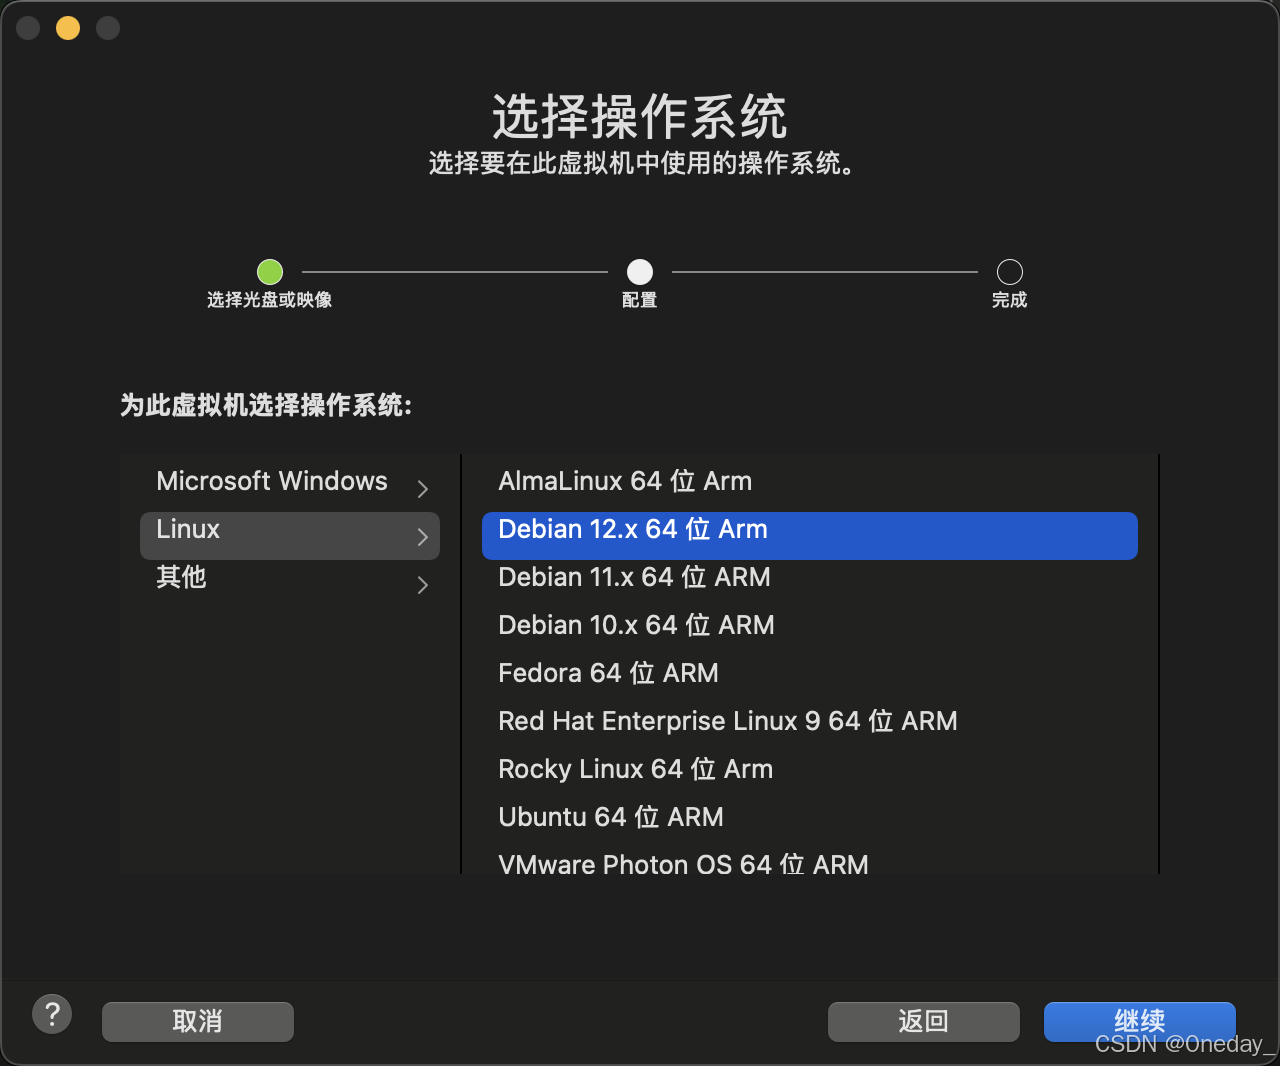
Task: Click the 继续 continue button
Action: [x=1140, y=1021]
